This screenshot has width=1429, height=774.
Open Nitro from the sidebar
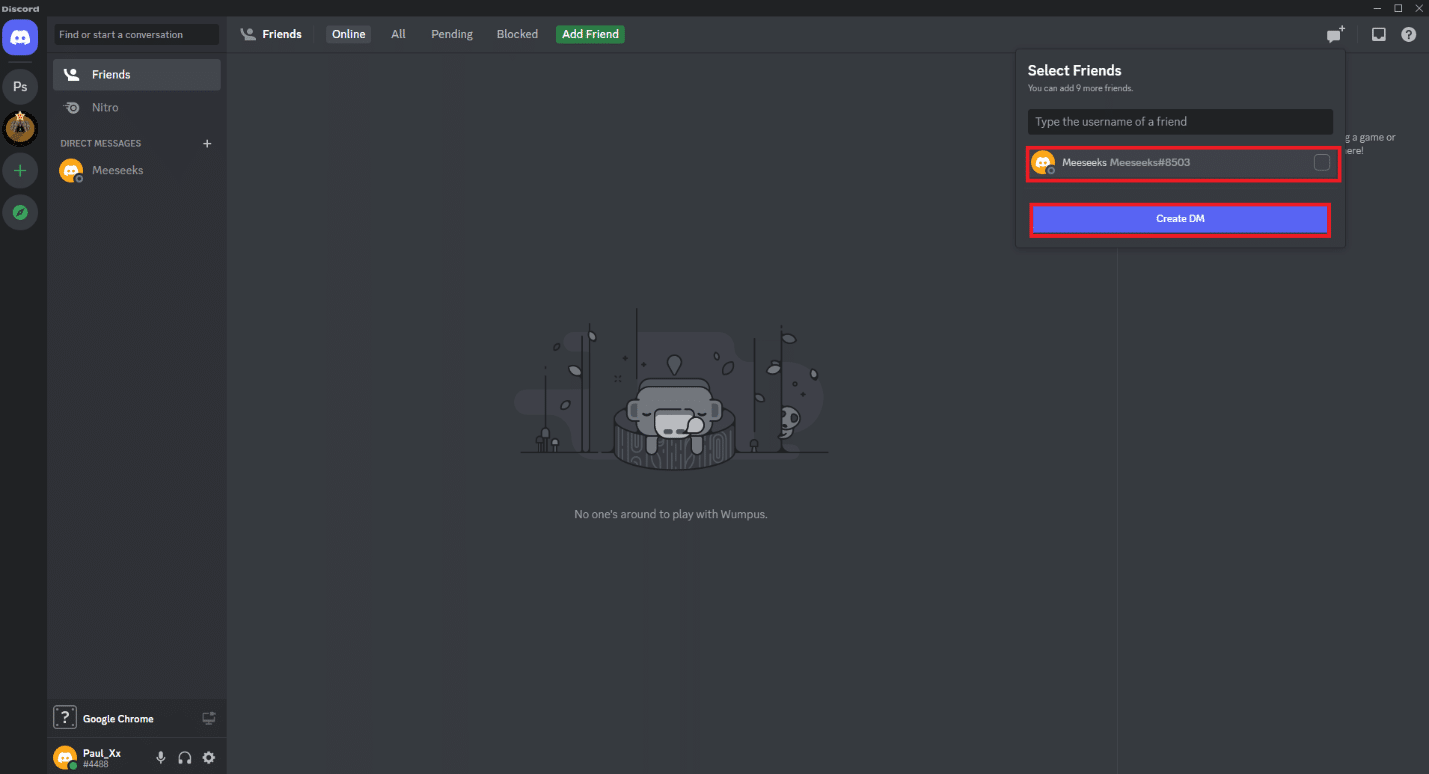[137, 107]
